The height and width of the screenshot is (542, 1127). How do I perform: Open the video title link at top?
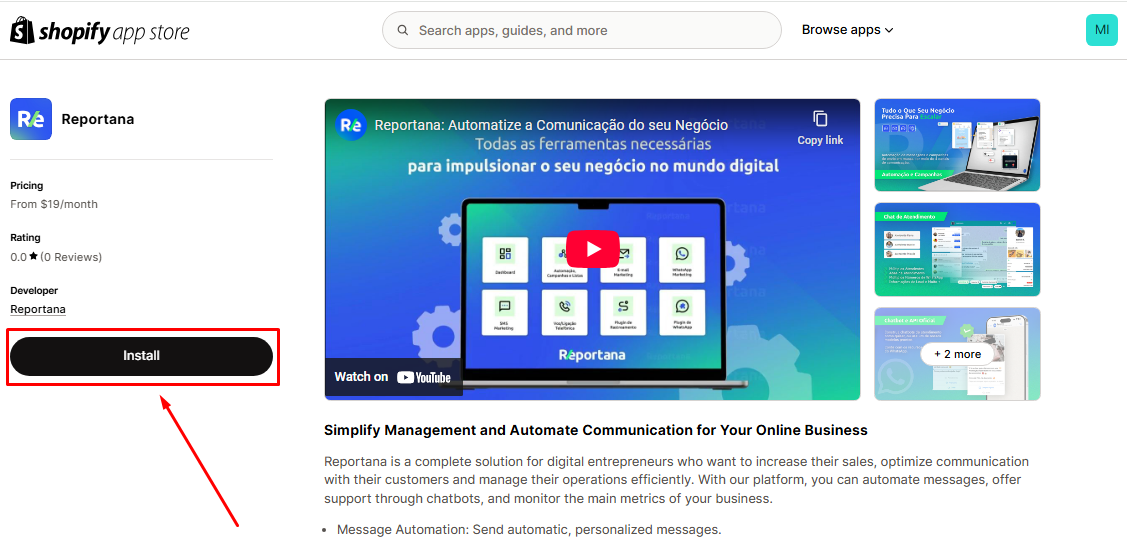tap(551, 125)
